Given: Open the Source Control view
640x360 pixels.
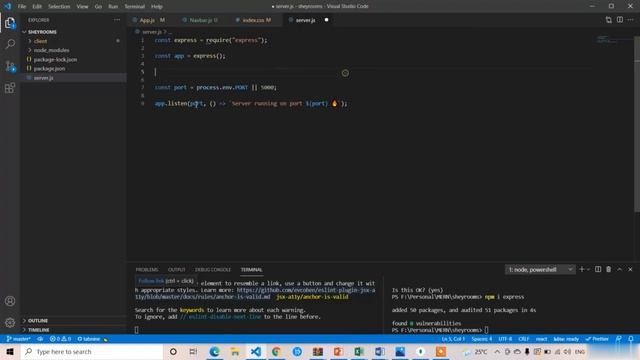Looking at the screenshot, I should pos(10,66).
